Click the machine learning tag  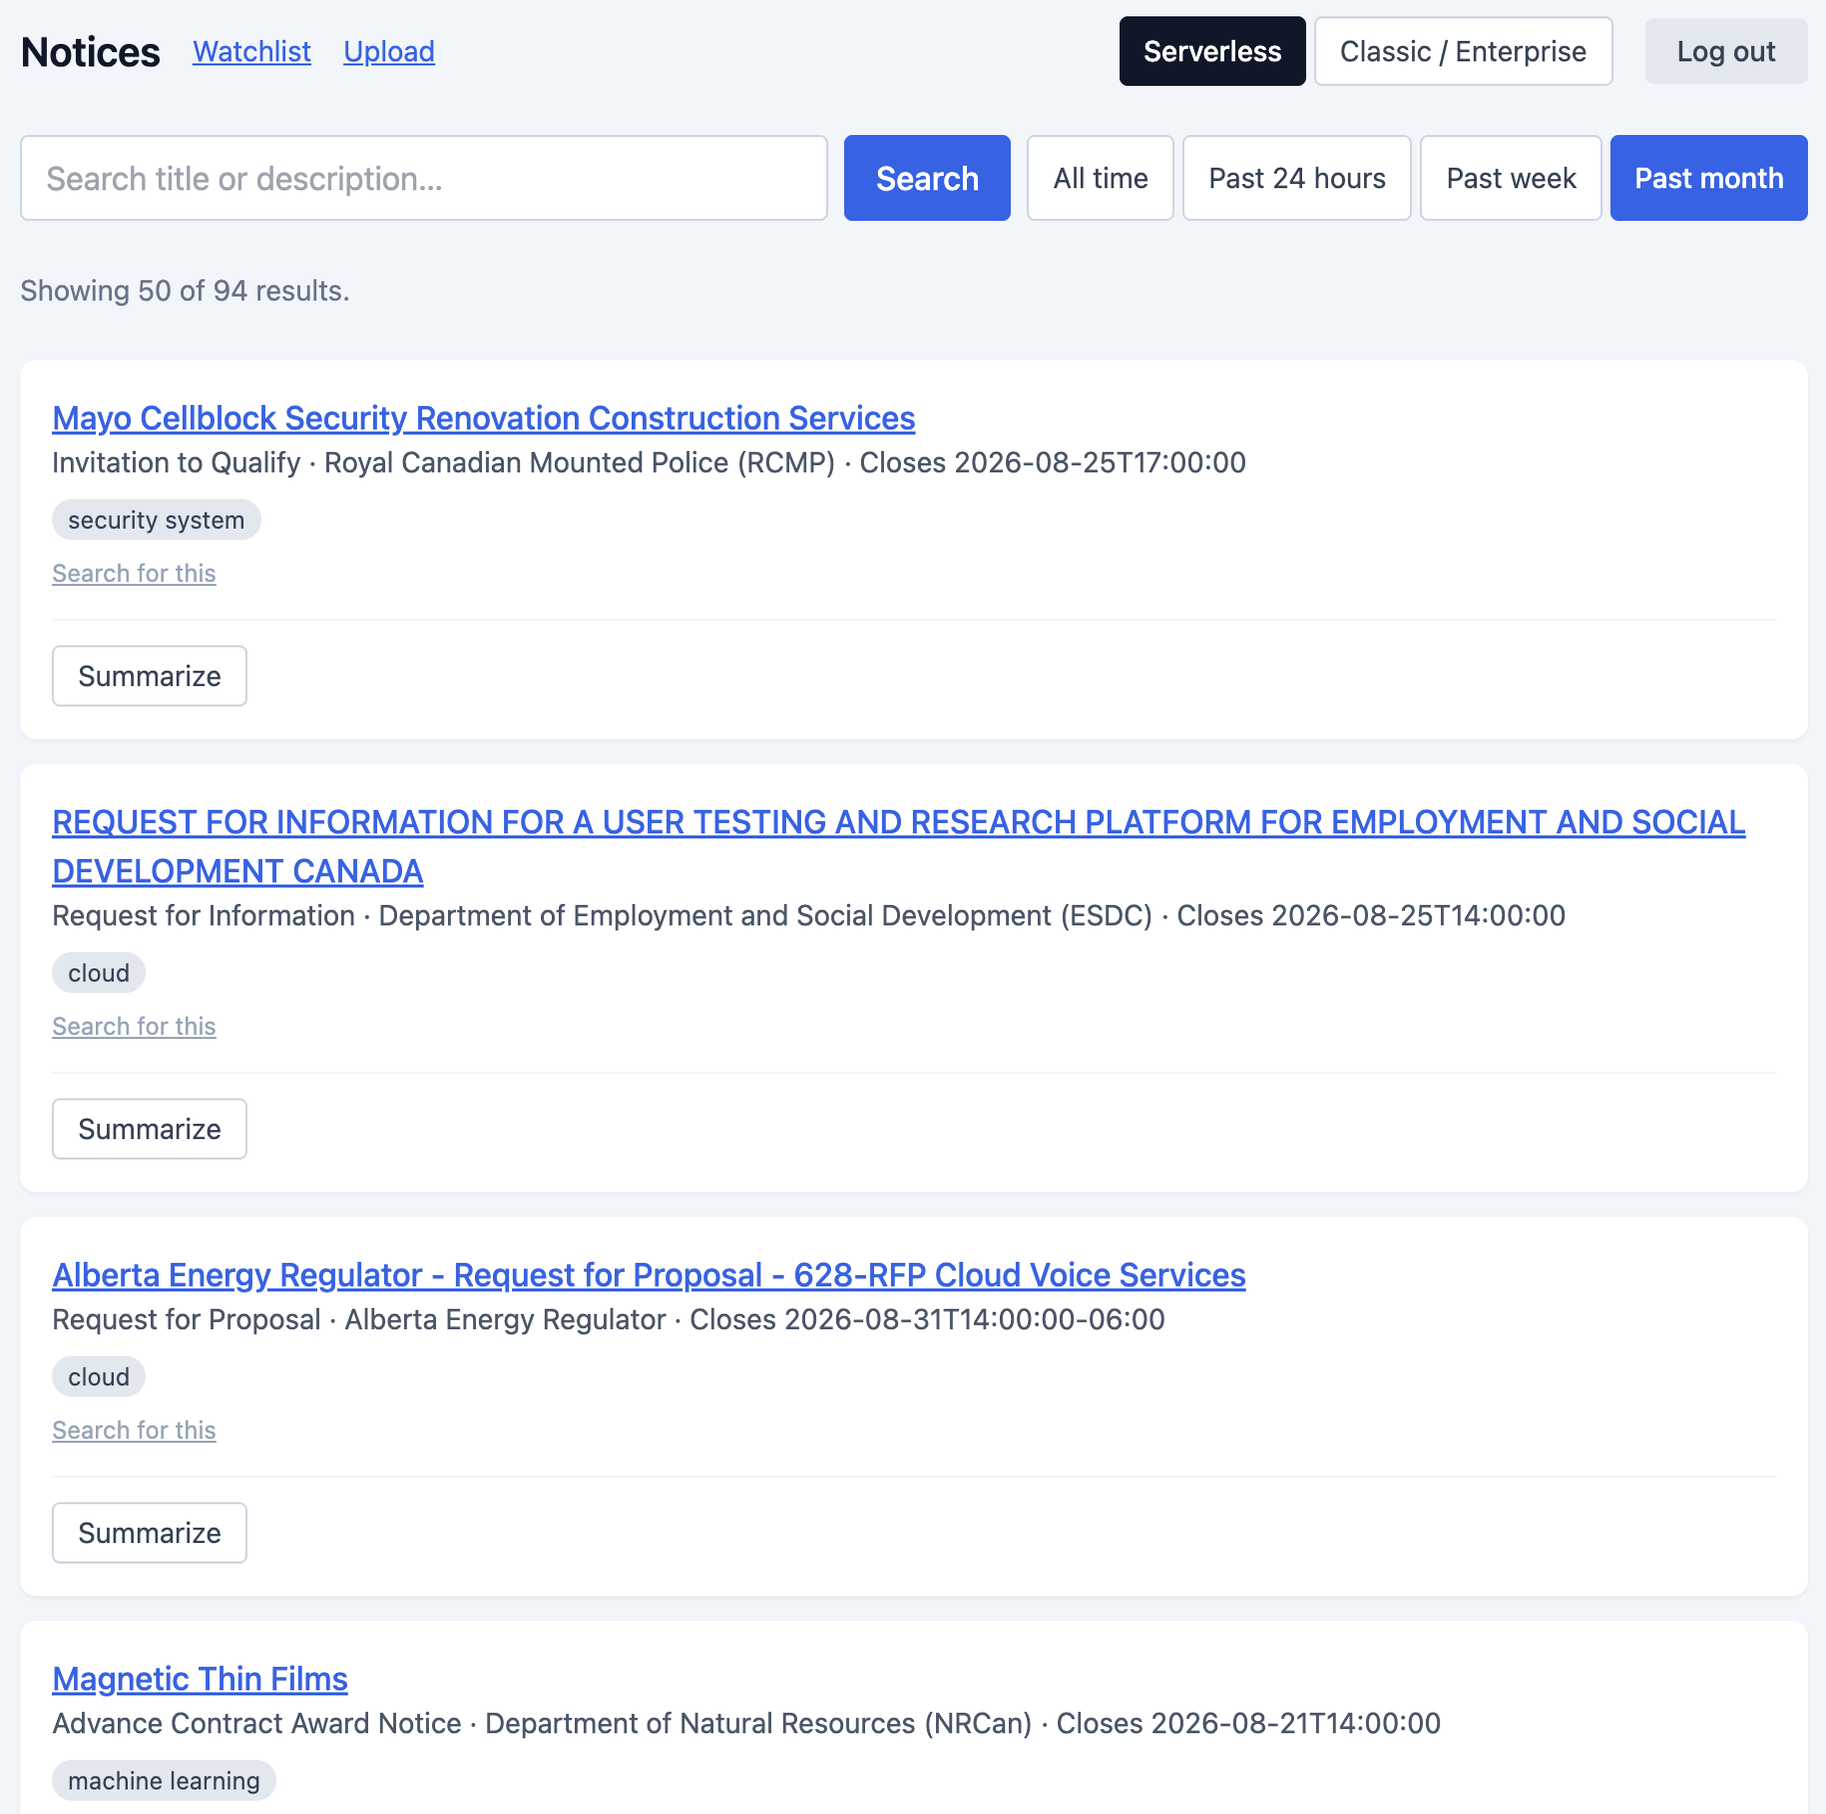(163, 1781)
